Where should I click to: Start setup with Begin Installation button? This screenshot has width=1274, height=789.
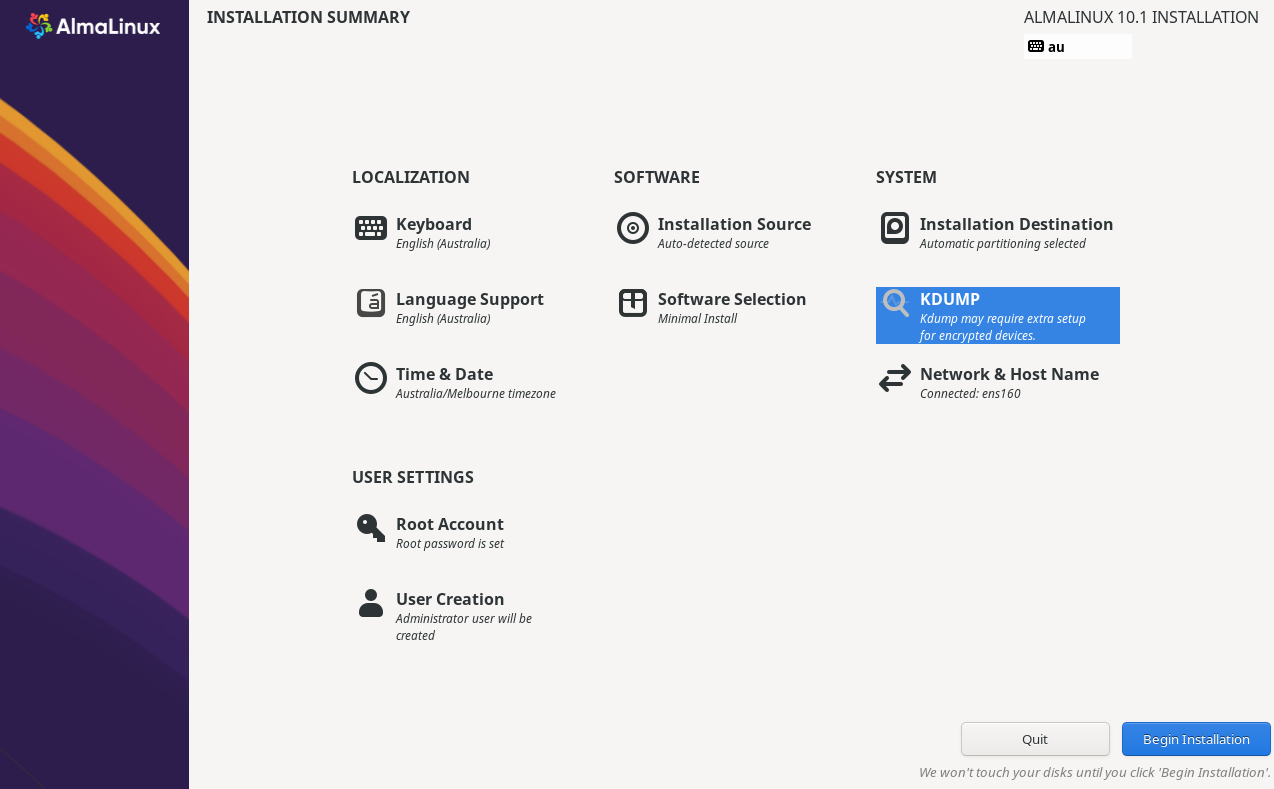pos(1196,739)
